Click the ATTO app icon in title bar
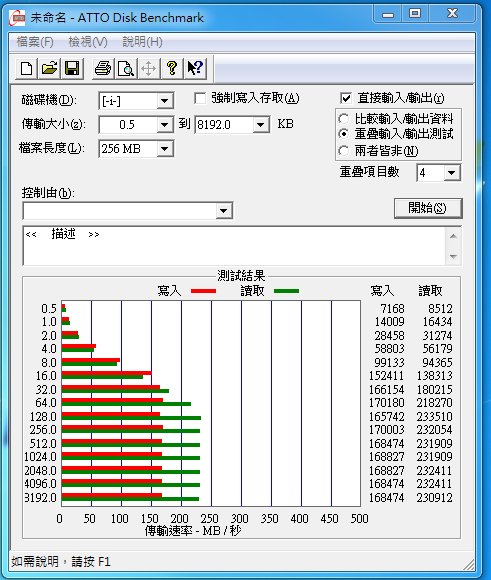Viewport: 491px width, 580px height. 17,18
